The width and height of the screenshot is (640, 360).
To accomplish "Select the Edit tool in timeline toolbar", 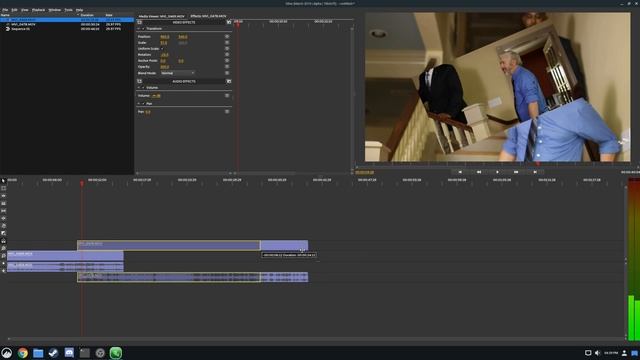I will [x=4, y=188].
